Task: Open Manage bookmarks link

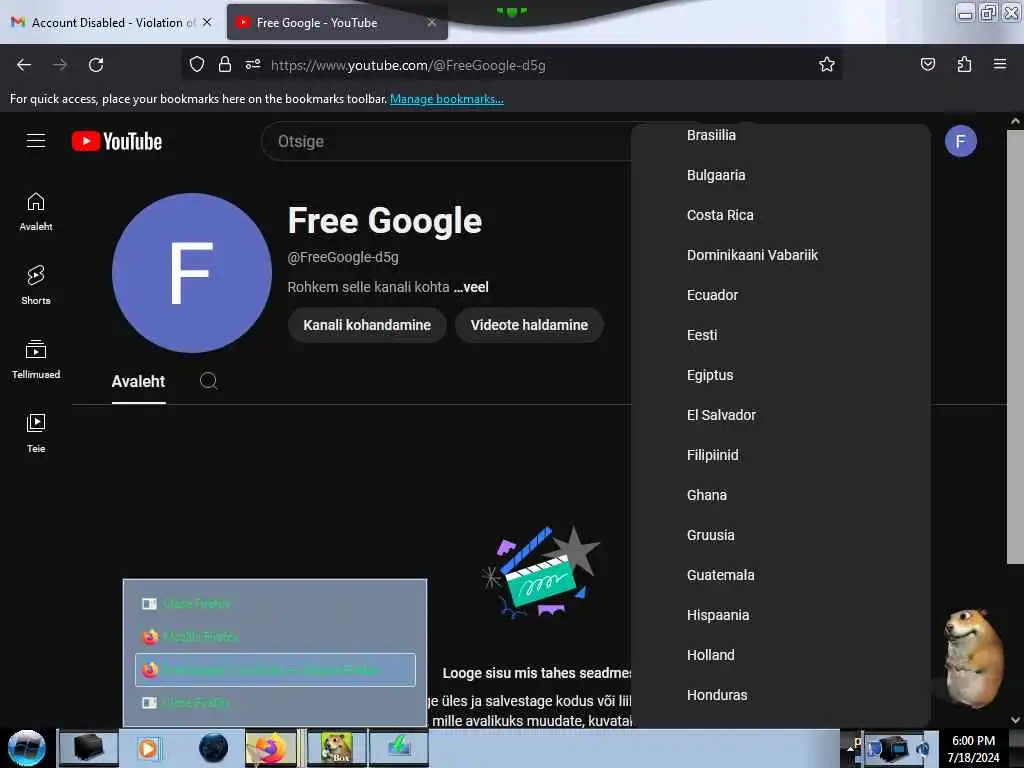Action: (447, 99)
